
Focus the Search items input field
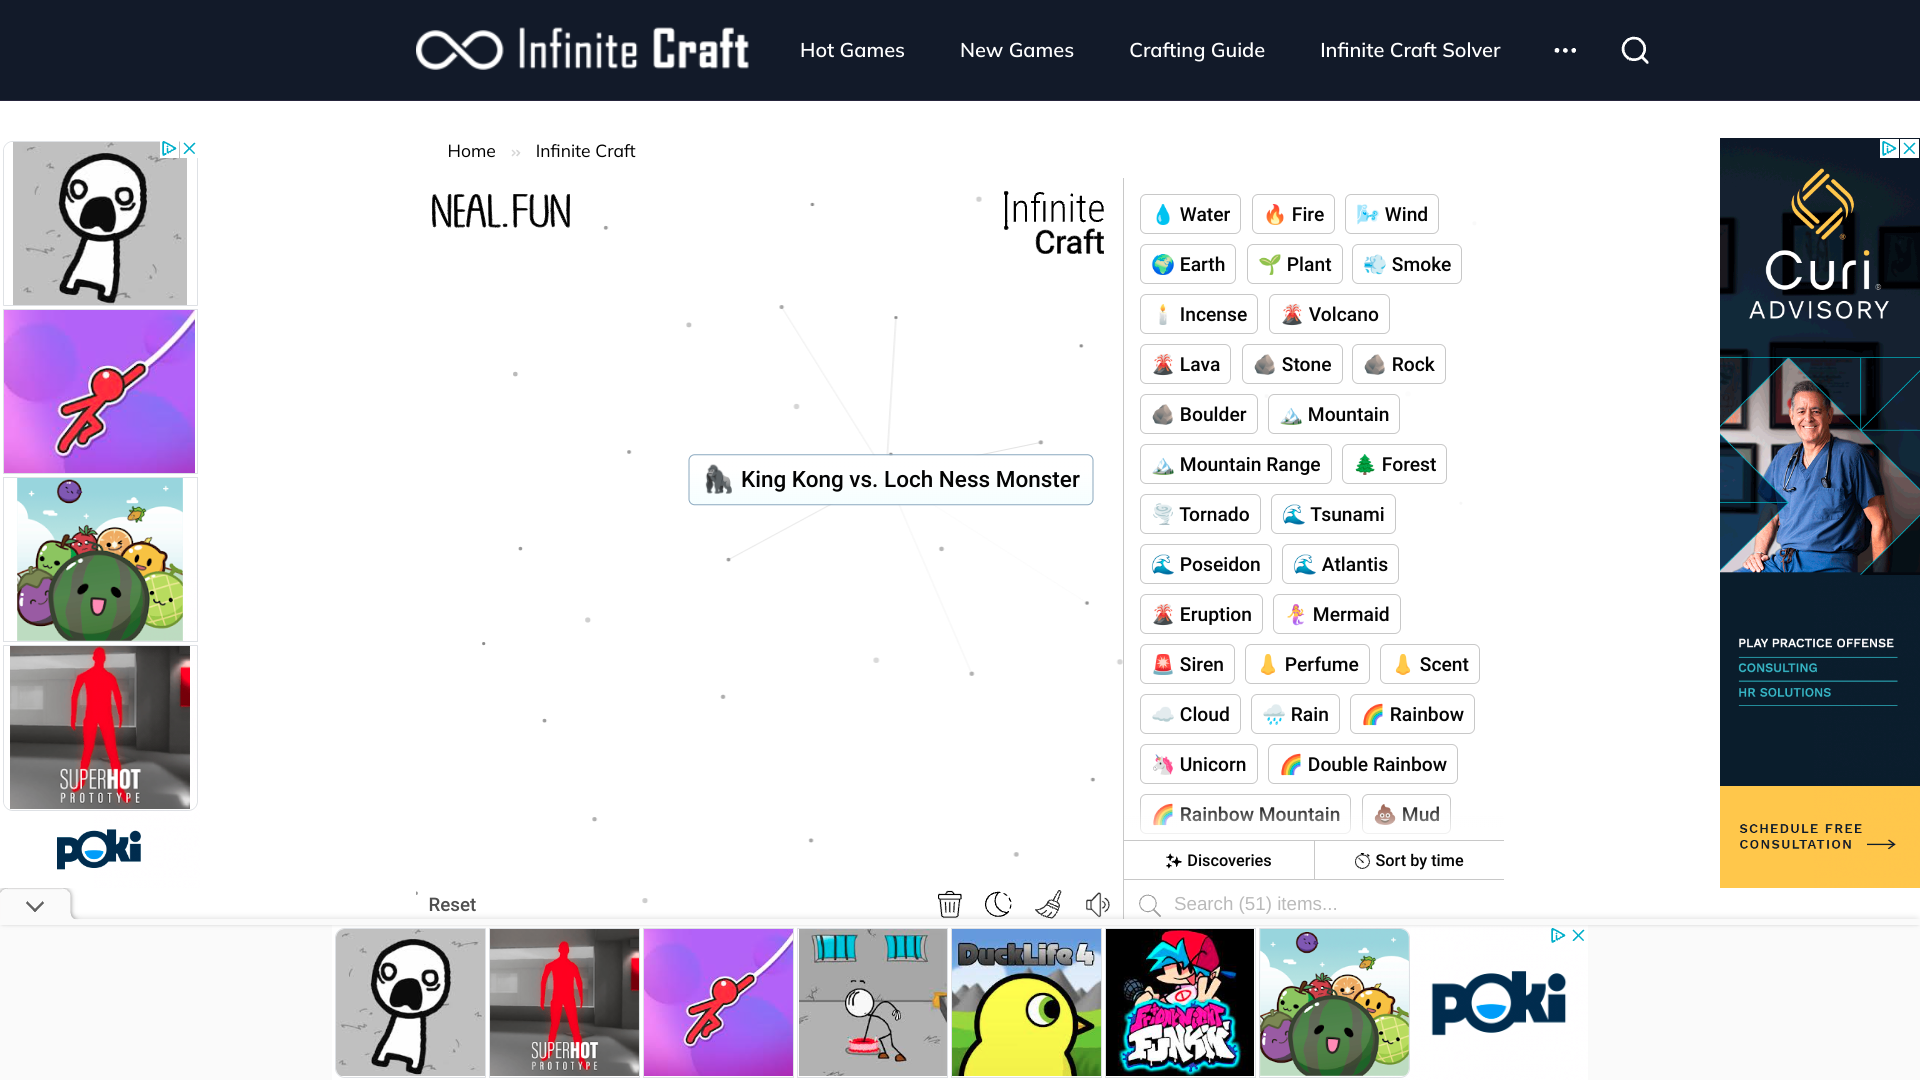point(1320,904)
